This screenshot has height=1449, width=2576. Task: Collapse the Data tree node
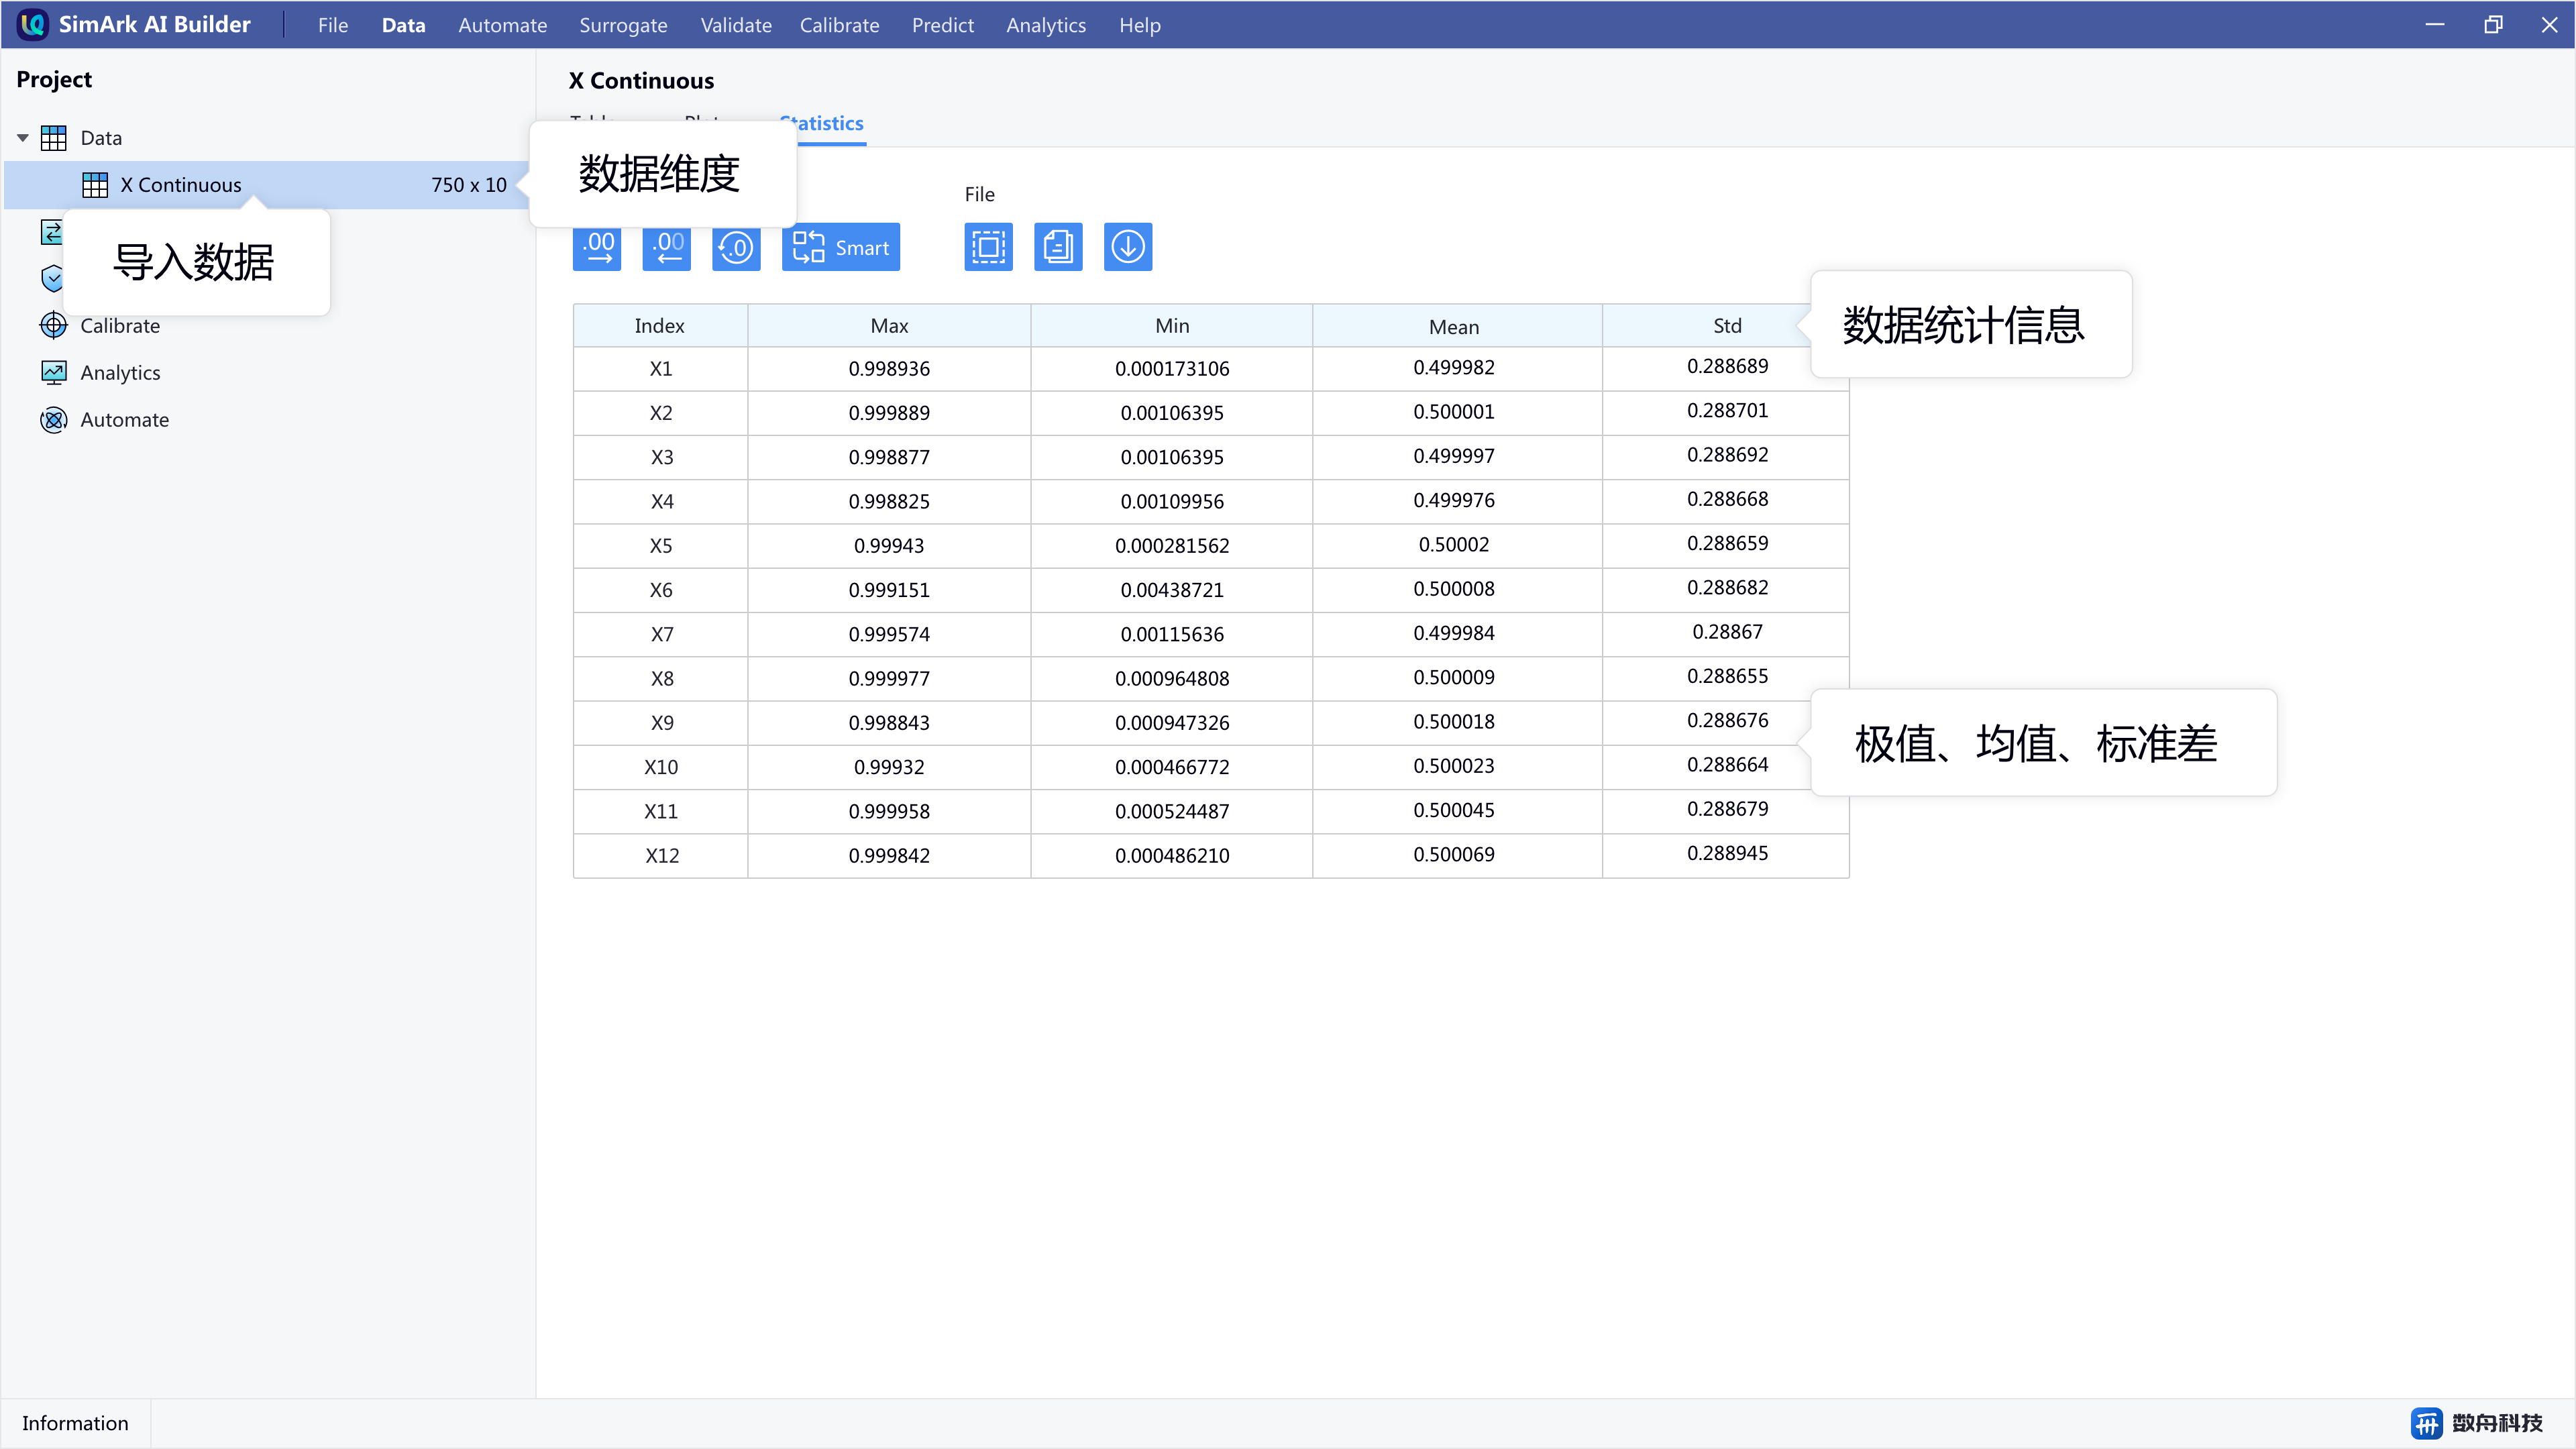click(22, 138)
